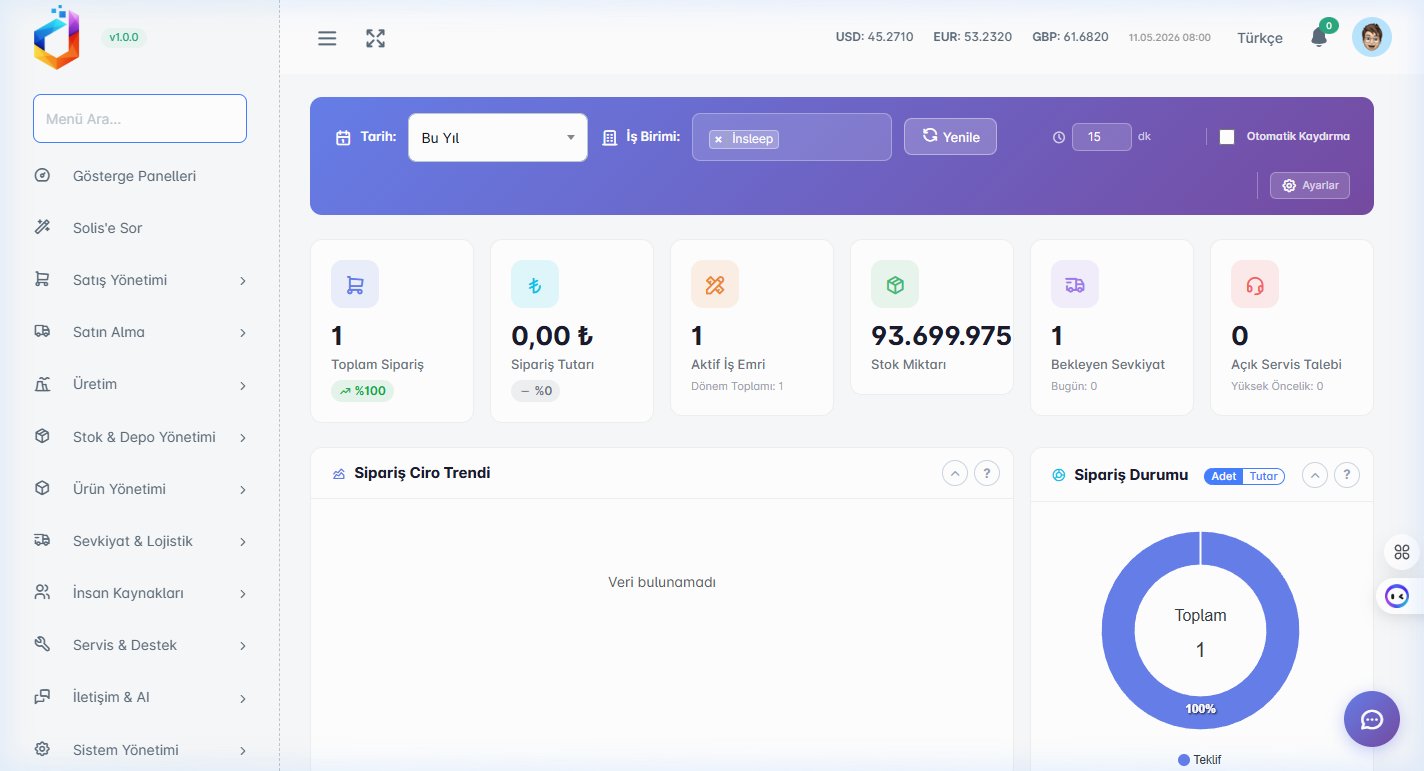Click the blue Teklif legend marker
Image resolution: width=1424 pixels, height=771 pixels.
click(x=1184, y=760)
